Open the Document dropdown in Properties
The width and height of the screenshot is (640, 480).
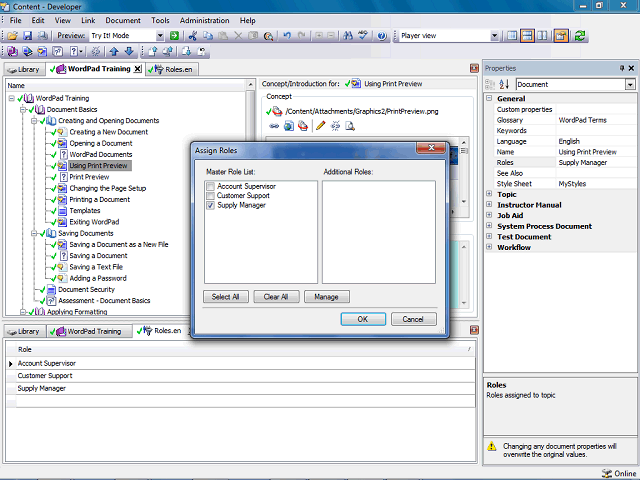tap(630, 84)
